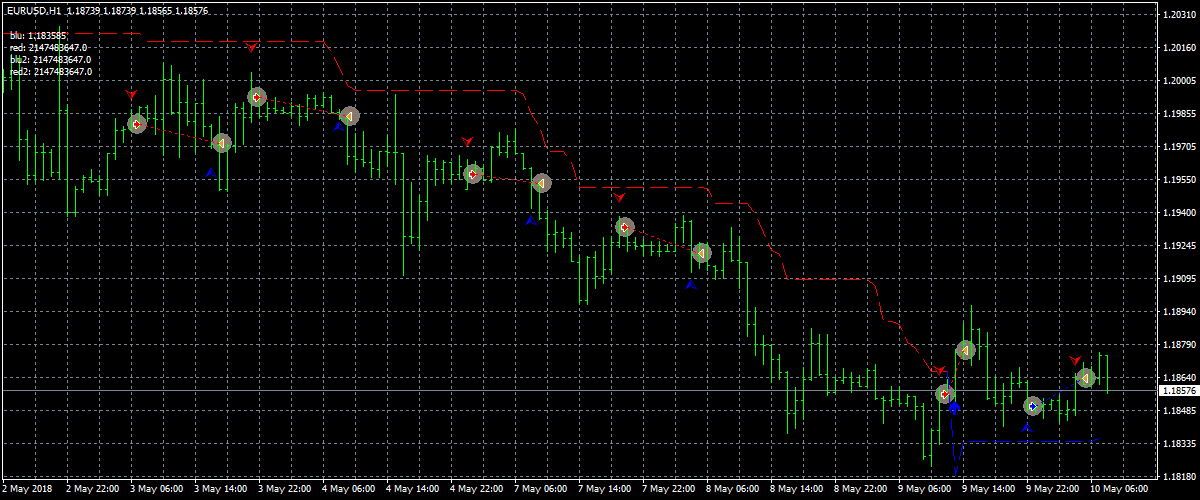Select the red down arrow above 4 May 22:00

click(x=467, y=141)
